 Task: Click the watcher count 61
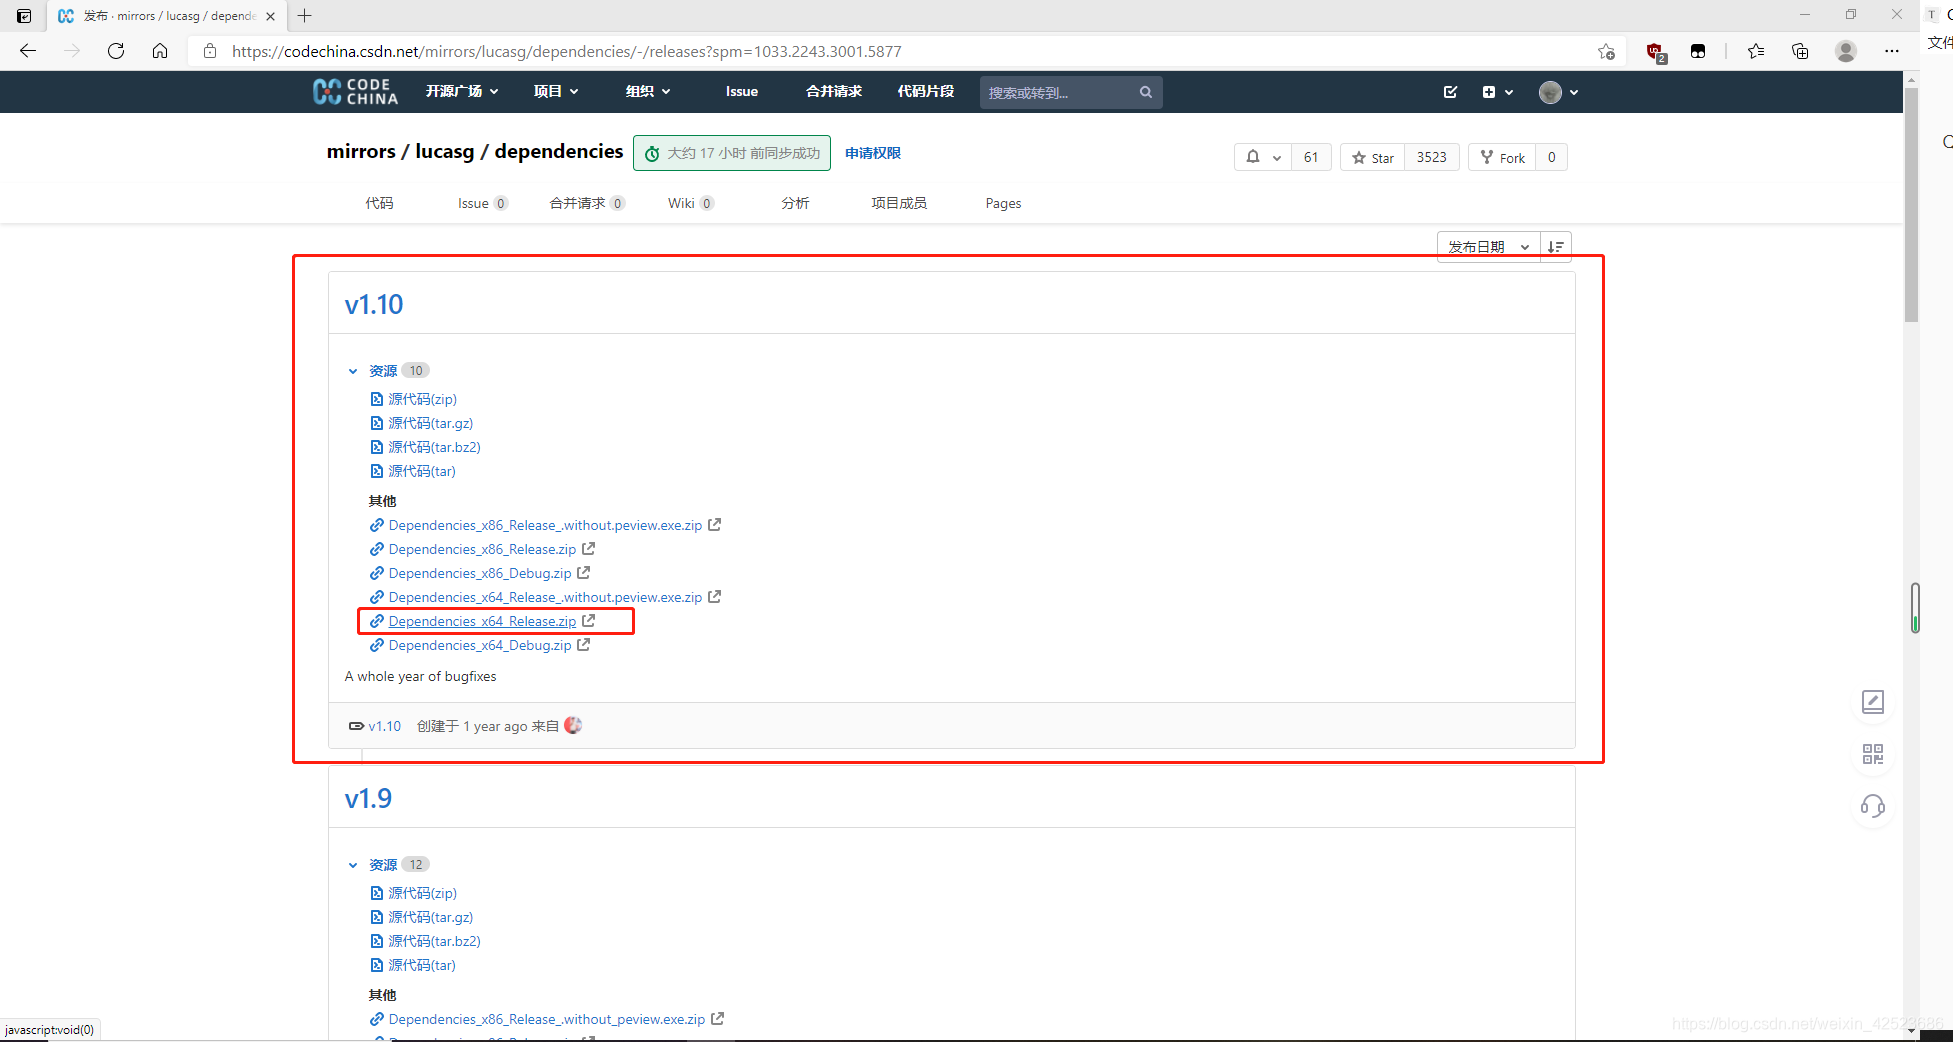click(1311, 157)
